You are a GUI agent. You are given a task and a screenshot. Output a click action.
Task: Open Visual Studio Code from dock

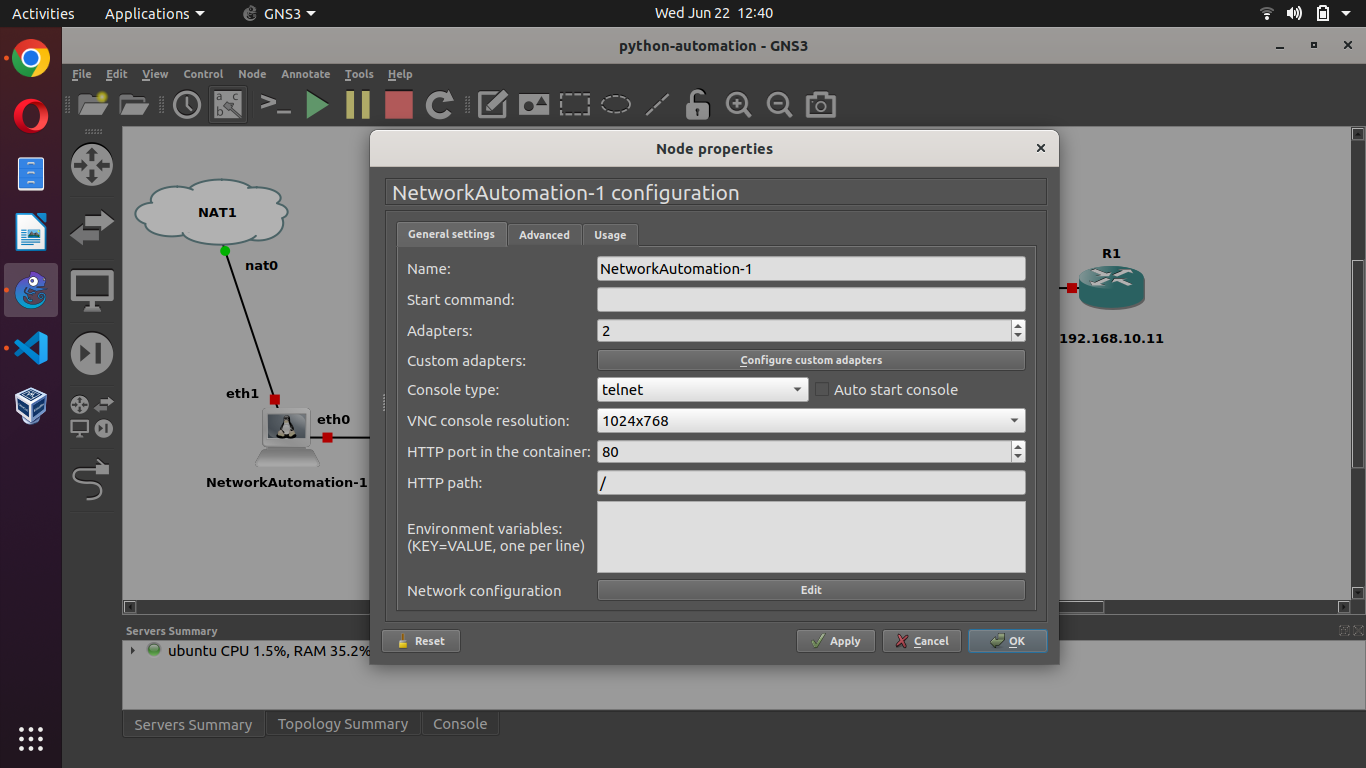point(31,348)
